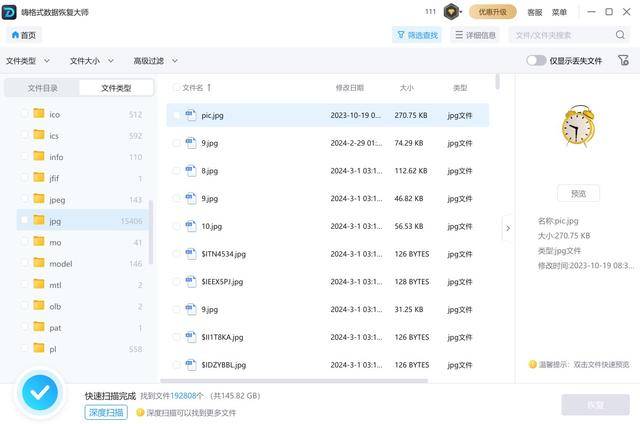Image resolution: width=640 pixels, height=424 pixels.
Task: Click the VIP membership badge icon
Action: (x=452, y=12)
